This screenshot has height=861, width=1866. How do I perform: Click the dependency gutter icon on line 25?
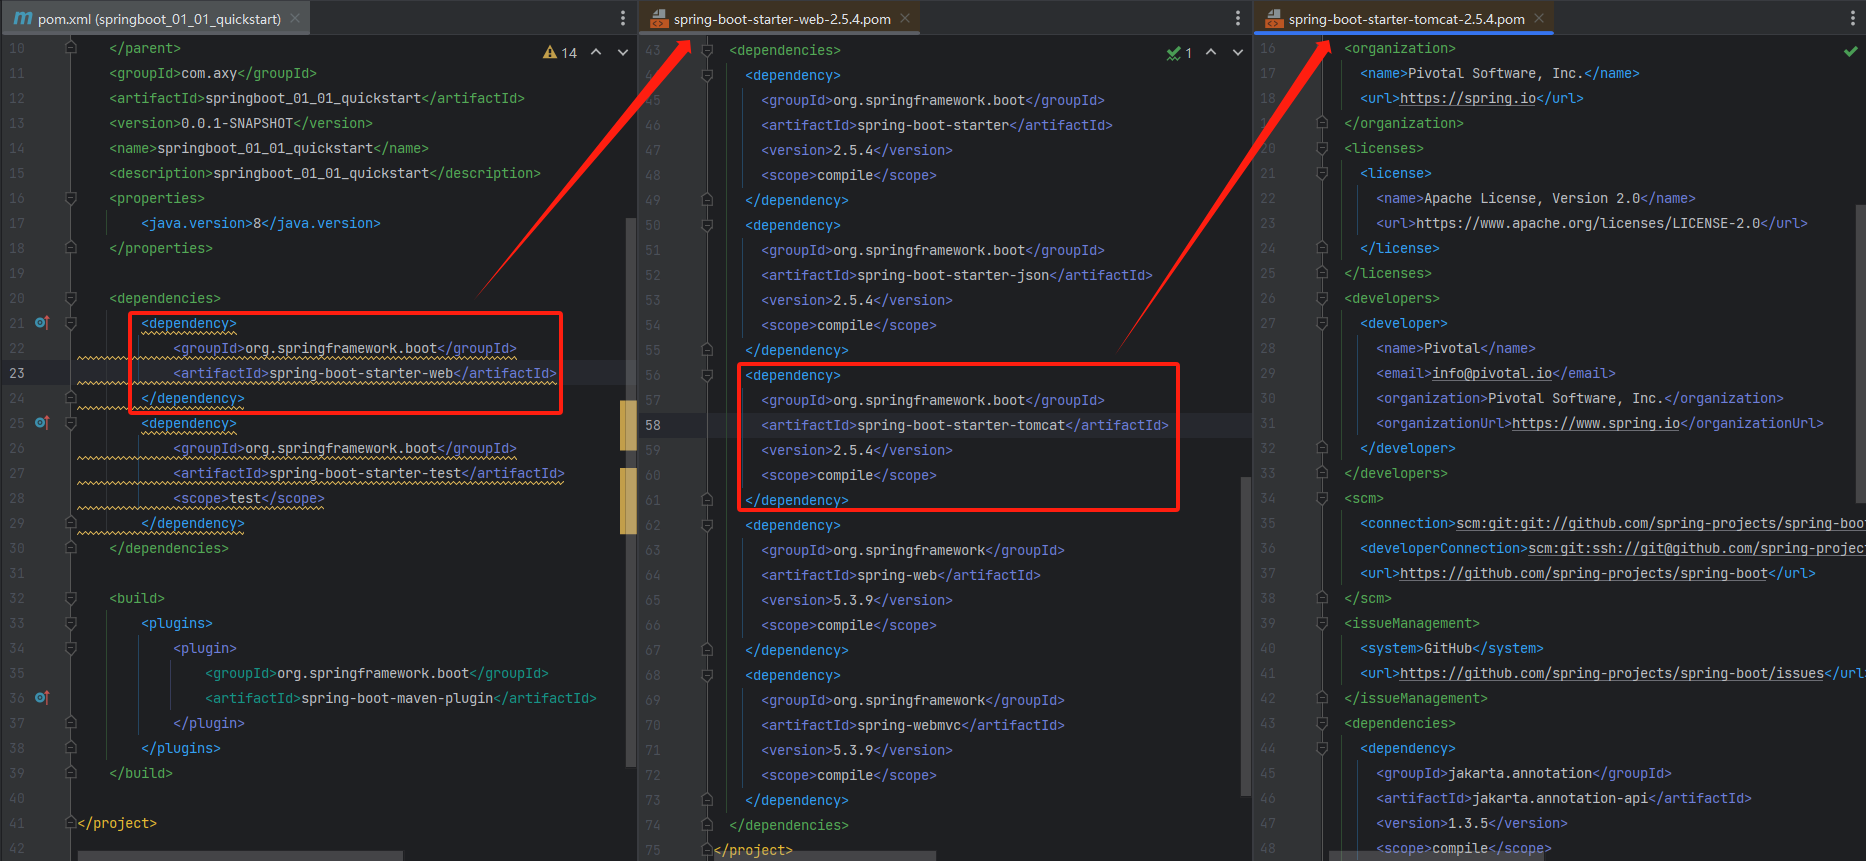[x=41, y=423]
